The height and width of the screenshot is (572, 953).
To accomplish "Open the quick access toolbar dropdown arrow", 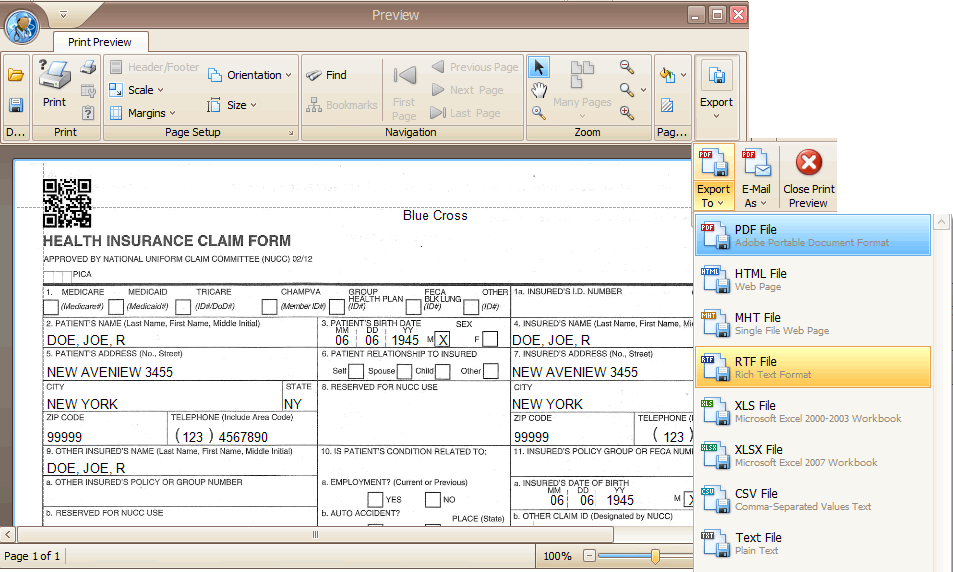I will point(63,14).
